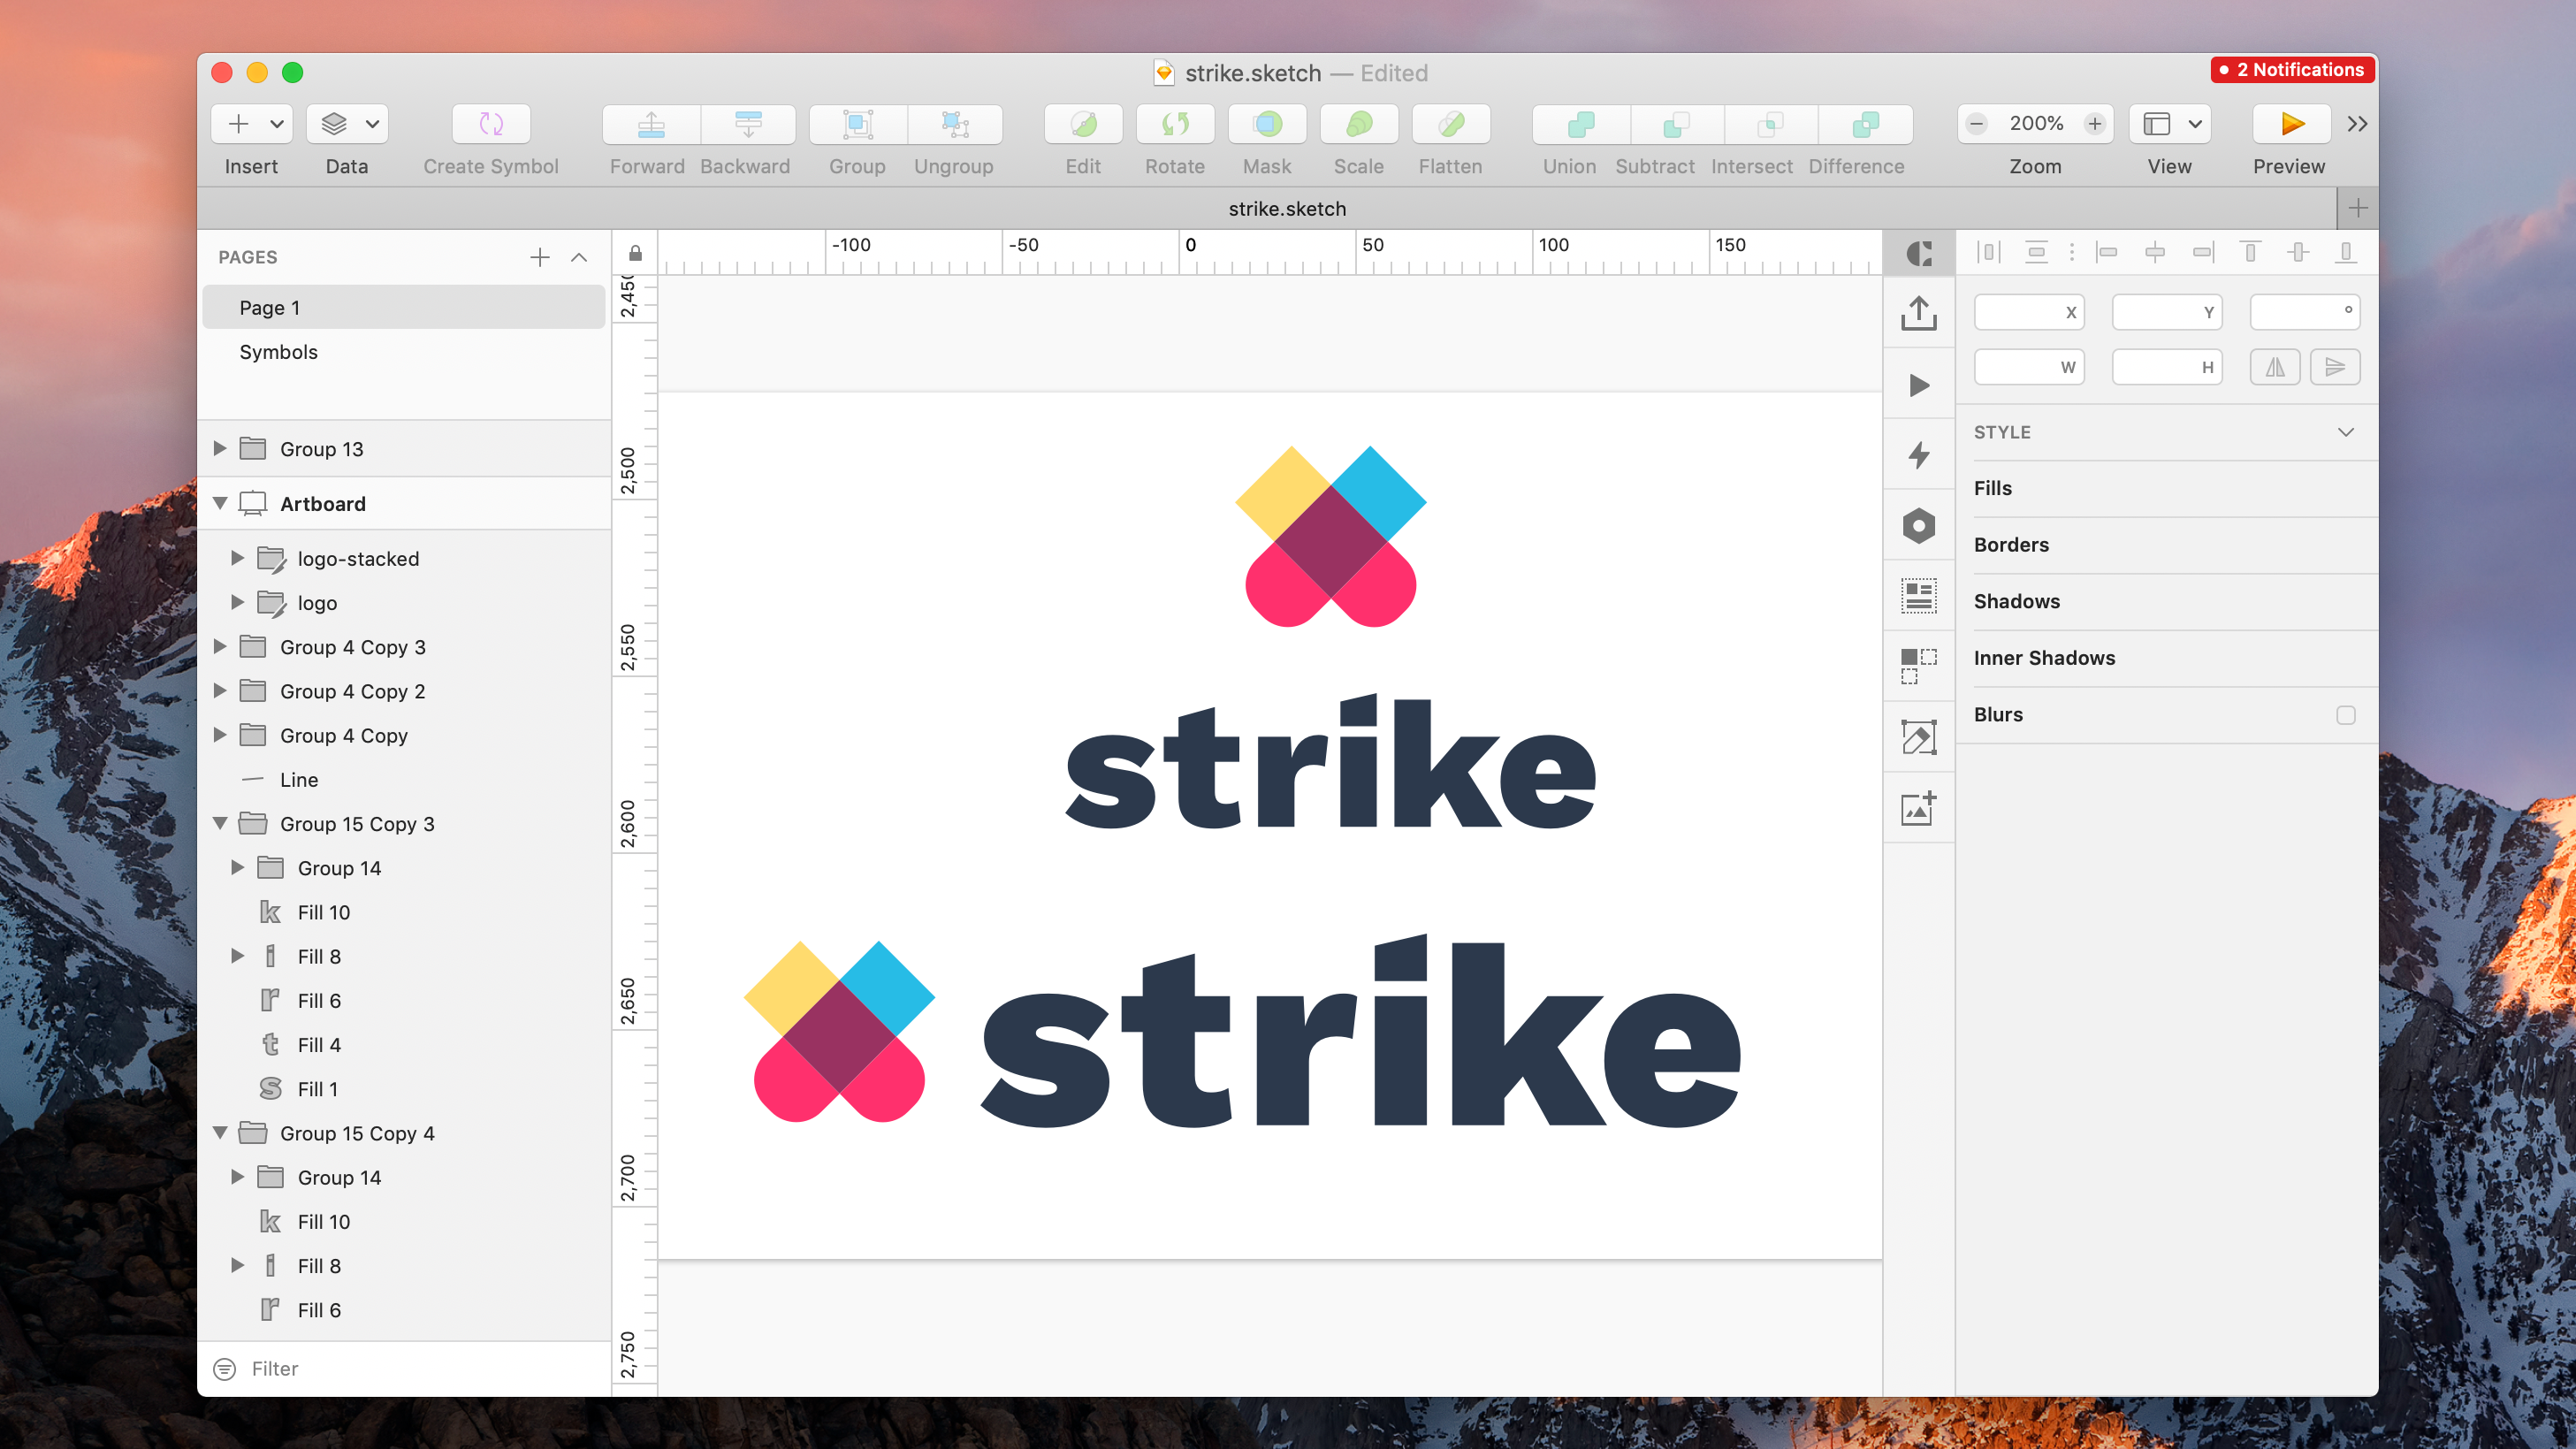Click the Edit tool icon
Image resolution: width=2576 pixels, height=1449 pixels.
[1083, 124]
